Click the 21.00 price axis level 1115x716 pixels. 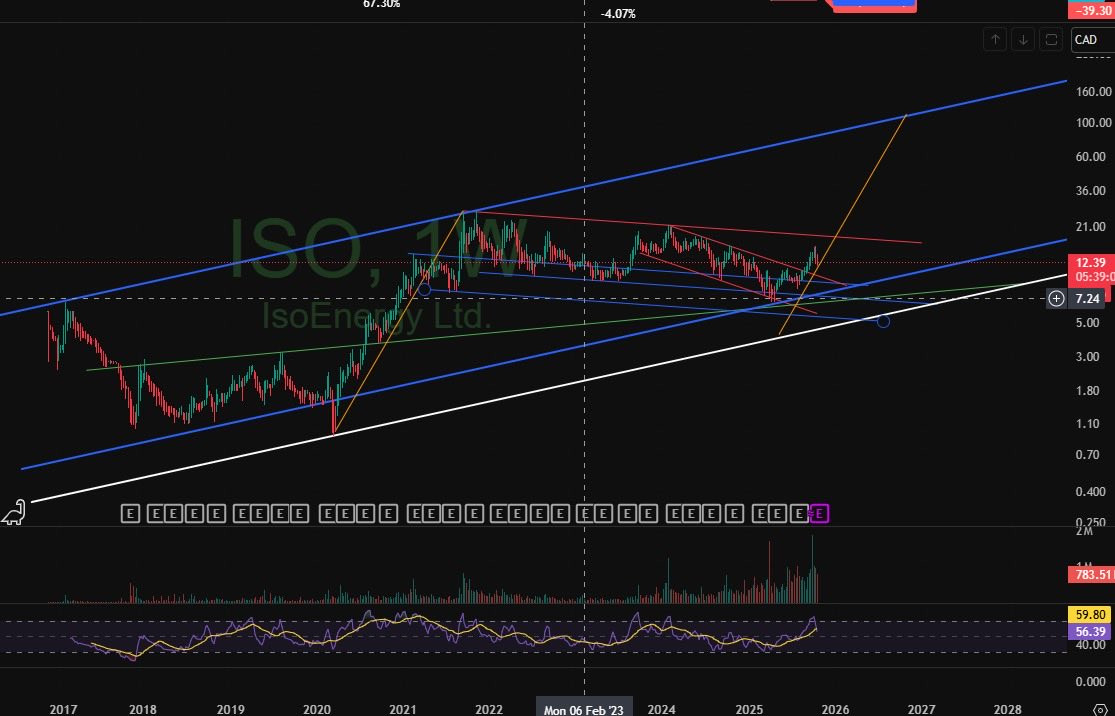[x=1091, y=227]
